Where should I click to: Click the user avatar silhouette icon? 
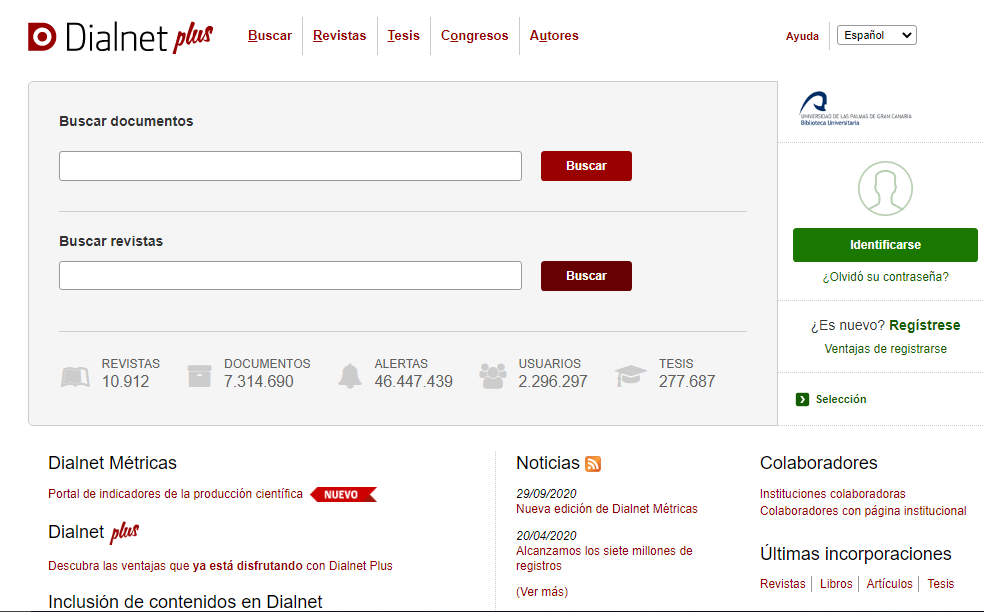[x=885, y=188]
